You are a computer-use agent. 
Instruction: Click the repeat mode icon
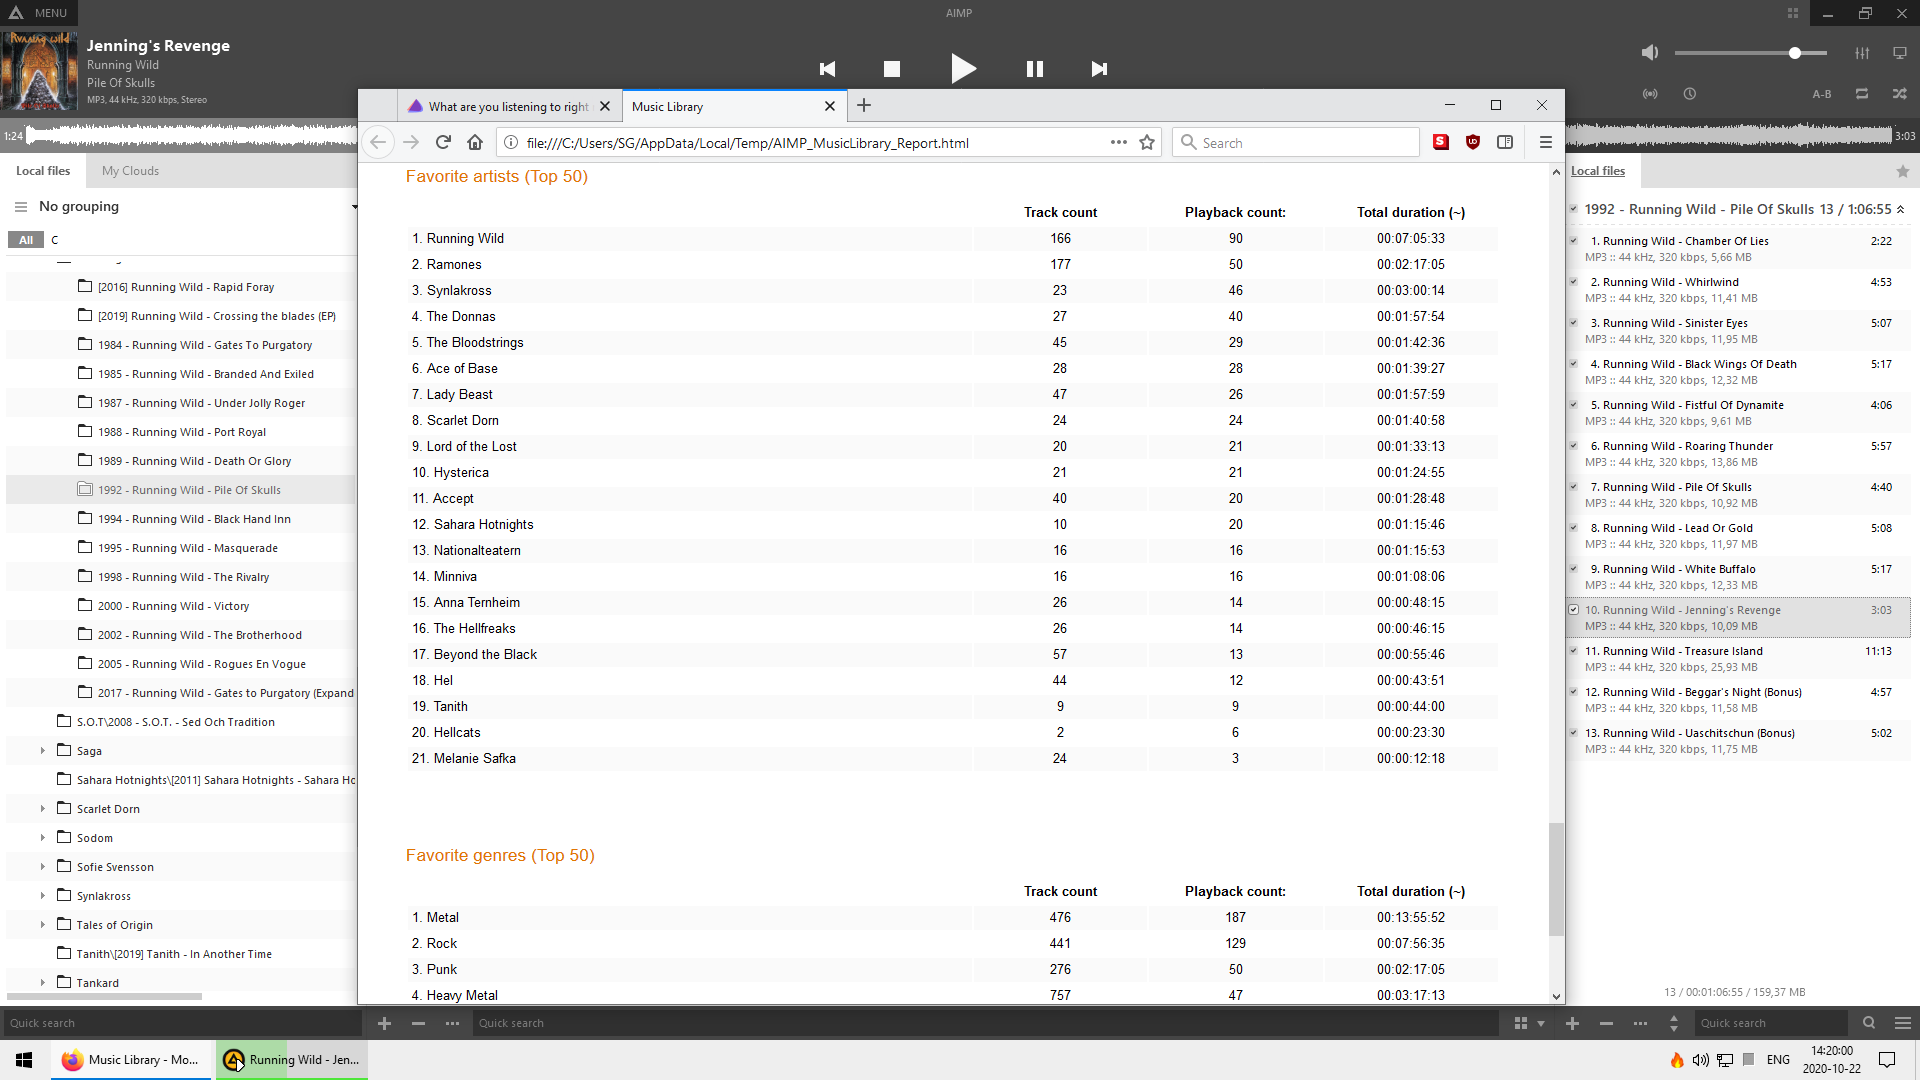[x=1862, y=94]
